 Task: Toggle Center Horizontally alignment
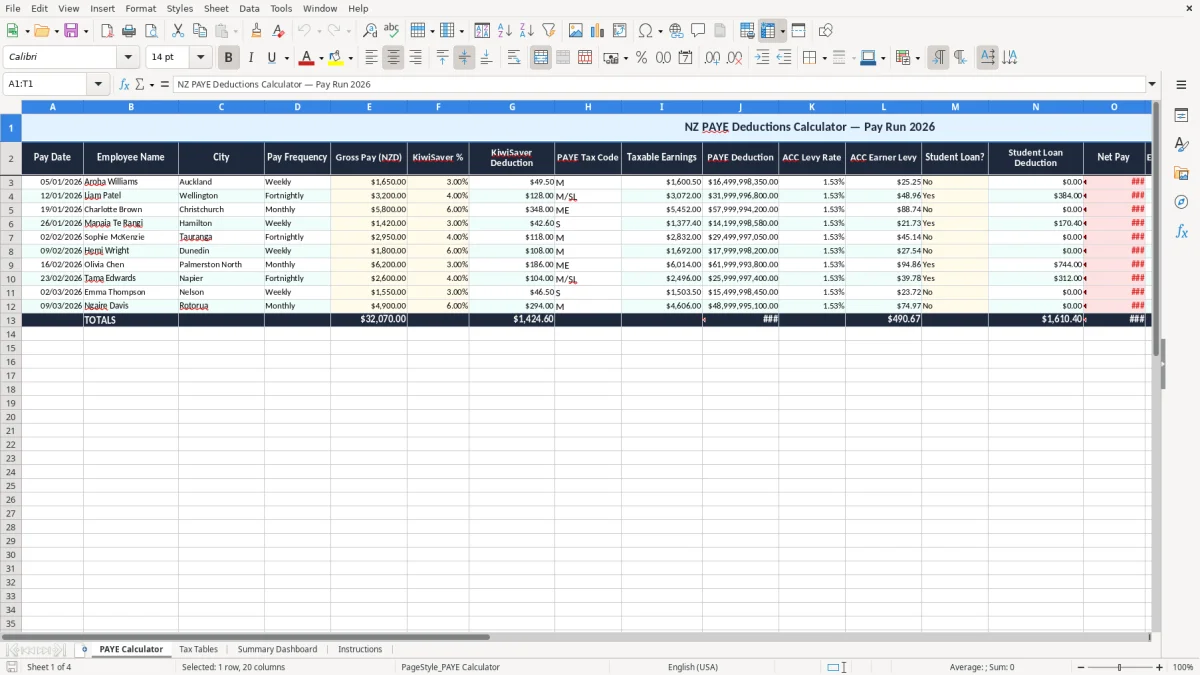[x=393, y=58]
